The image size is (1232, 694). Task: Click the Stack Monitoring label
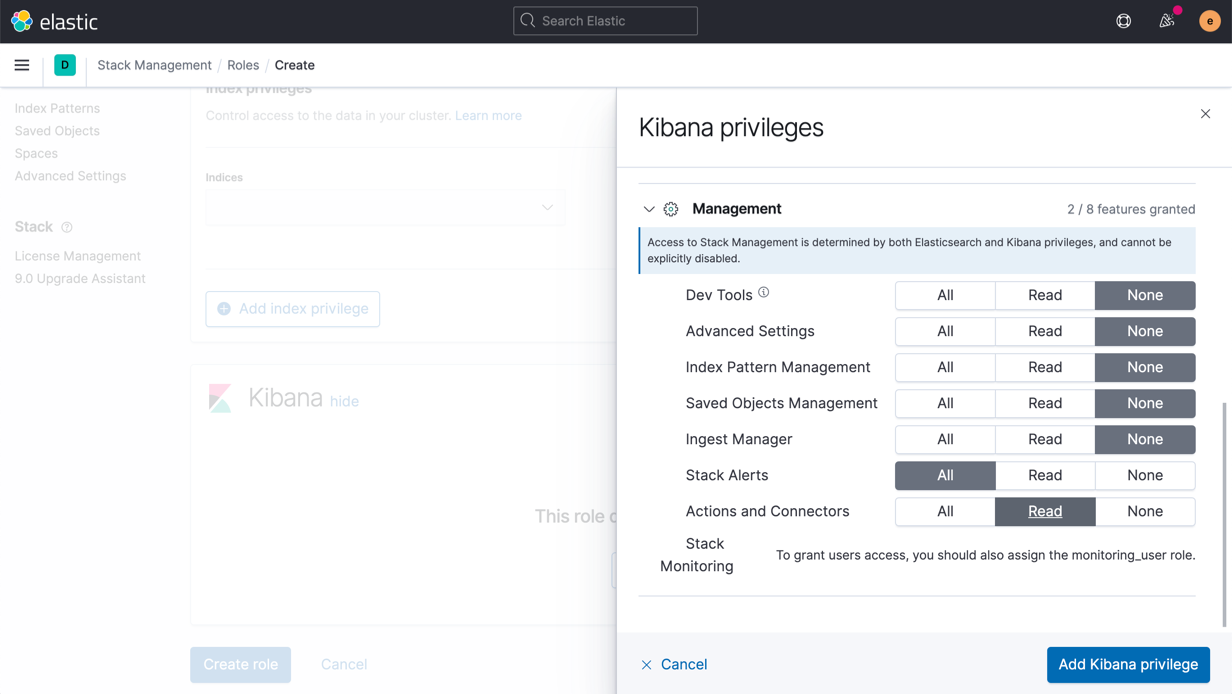coord(697,555)
